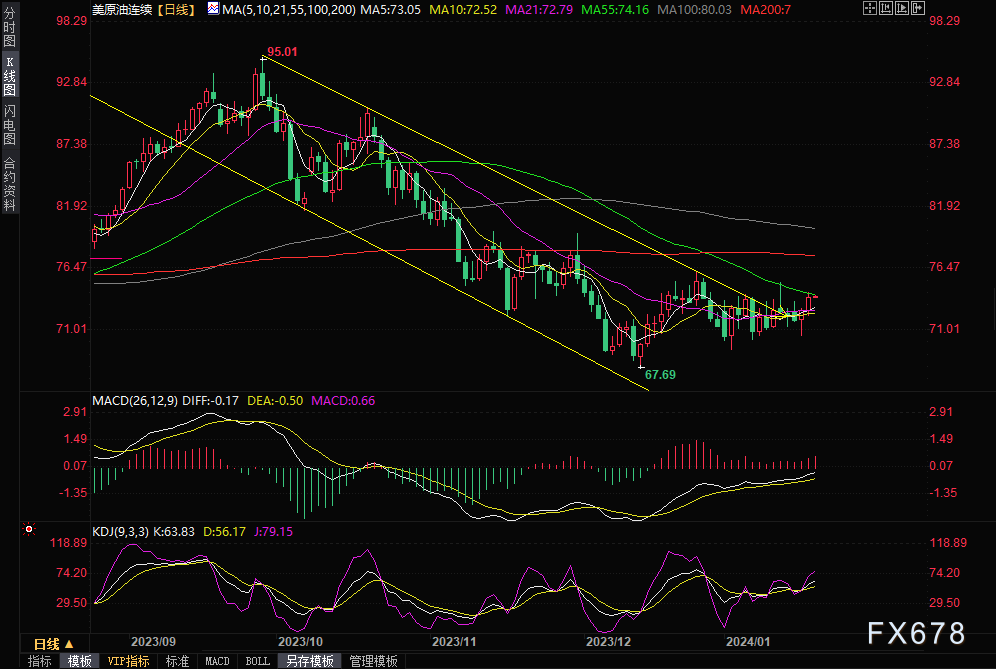
Task: Toggle the crosshair cursor icon
Action: (870, 8)
